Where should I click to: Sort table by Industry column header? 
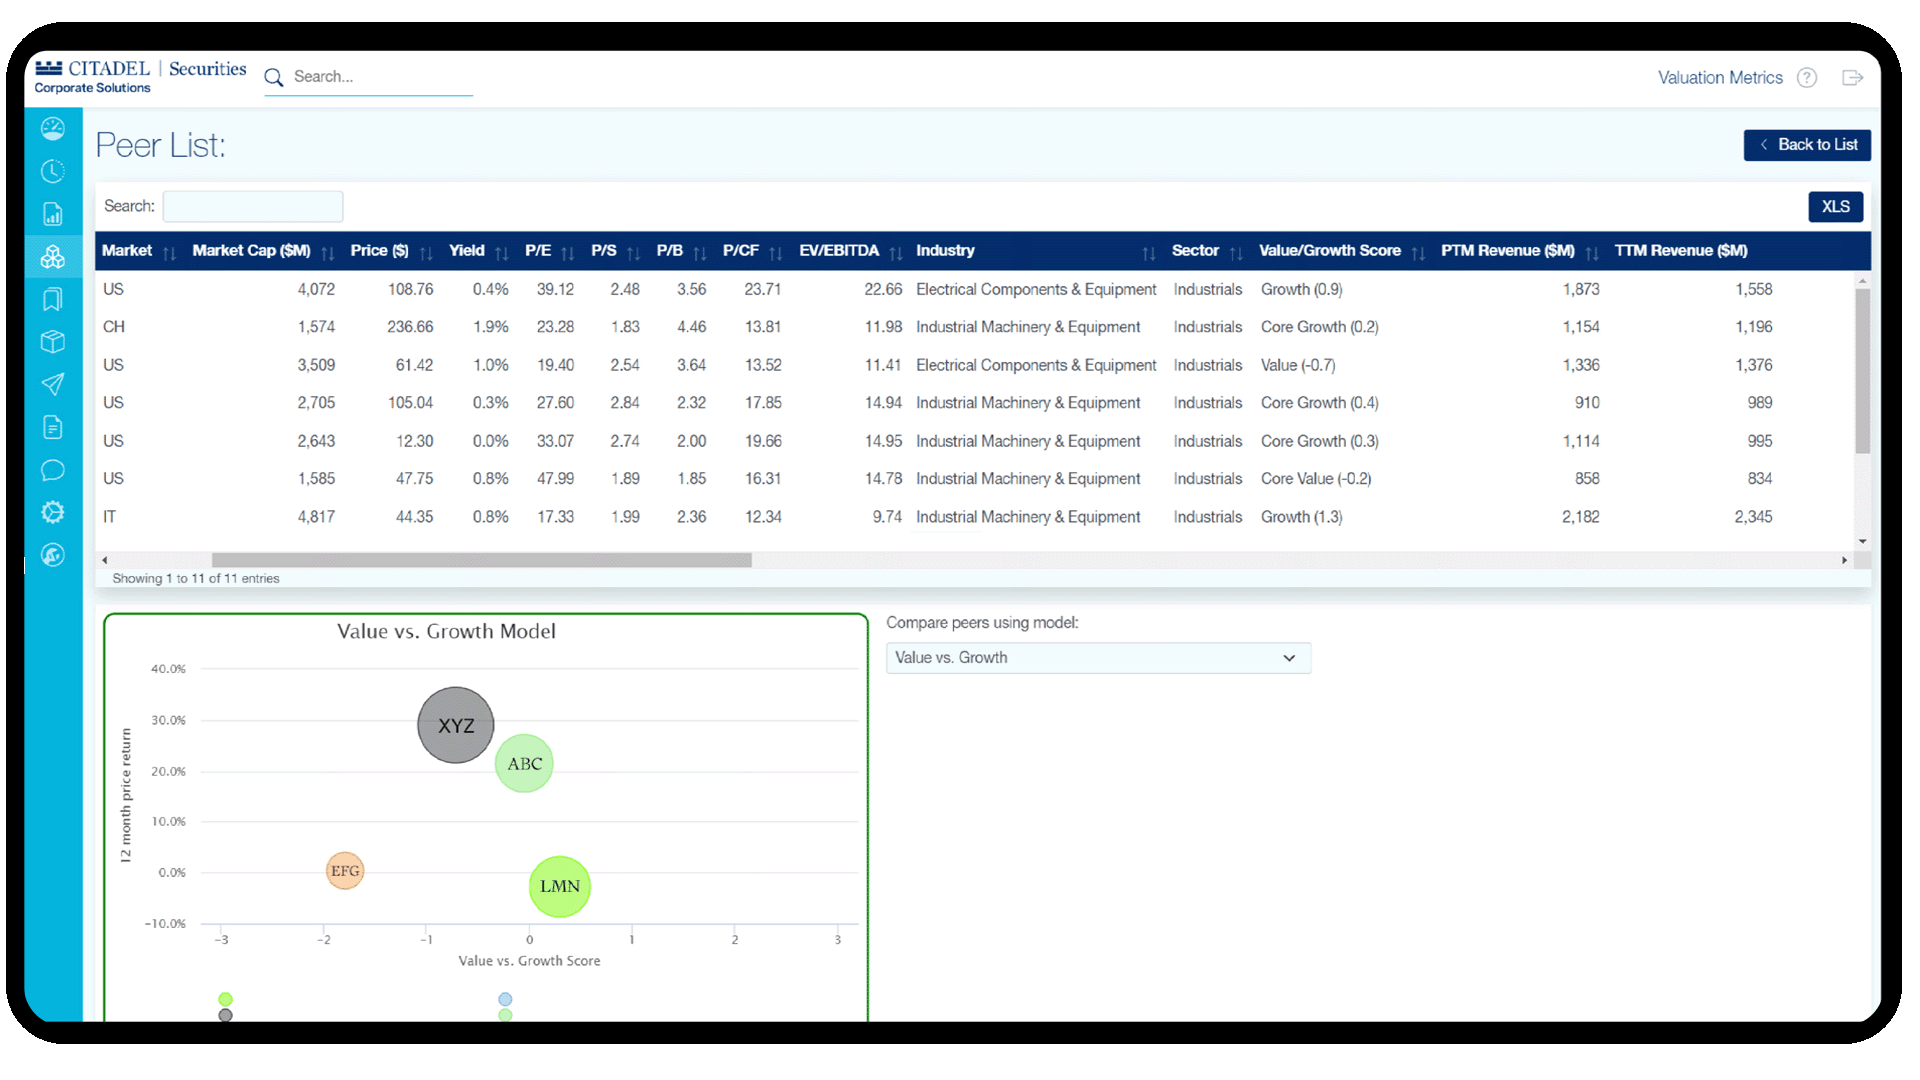coord(945,251)
